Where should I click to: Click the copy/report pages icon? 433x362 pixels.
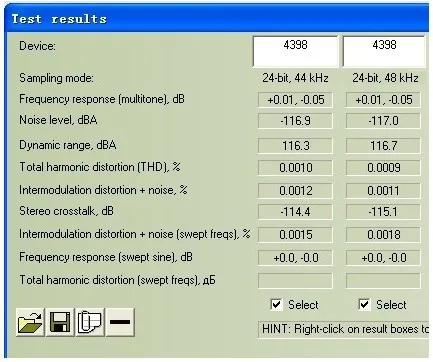tap(90, 322)
